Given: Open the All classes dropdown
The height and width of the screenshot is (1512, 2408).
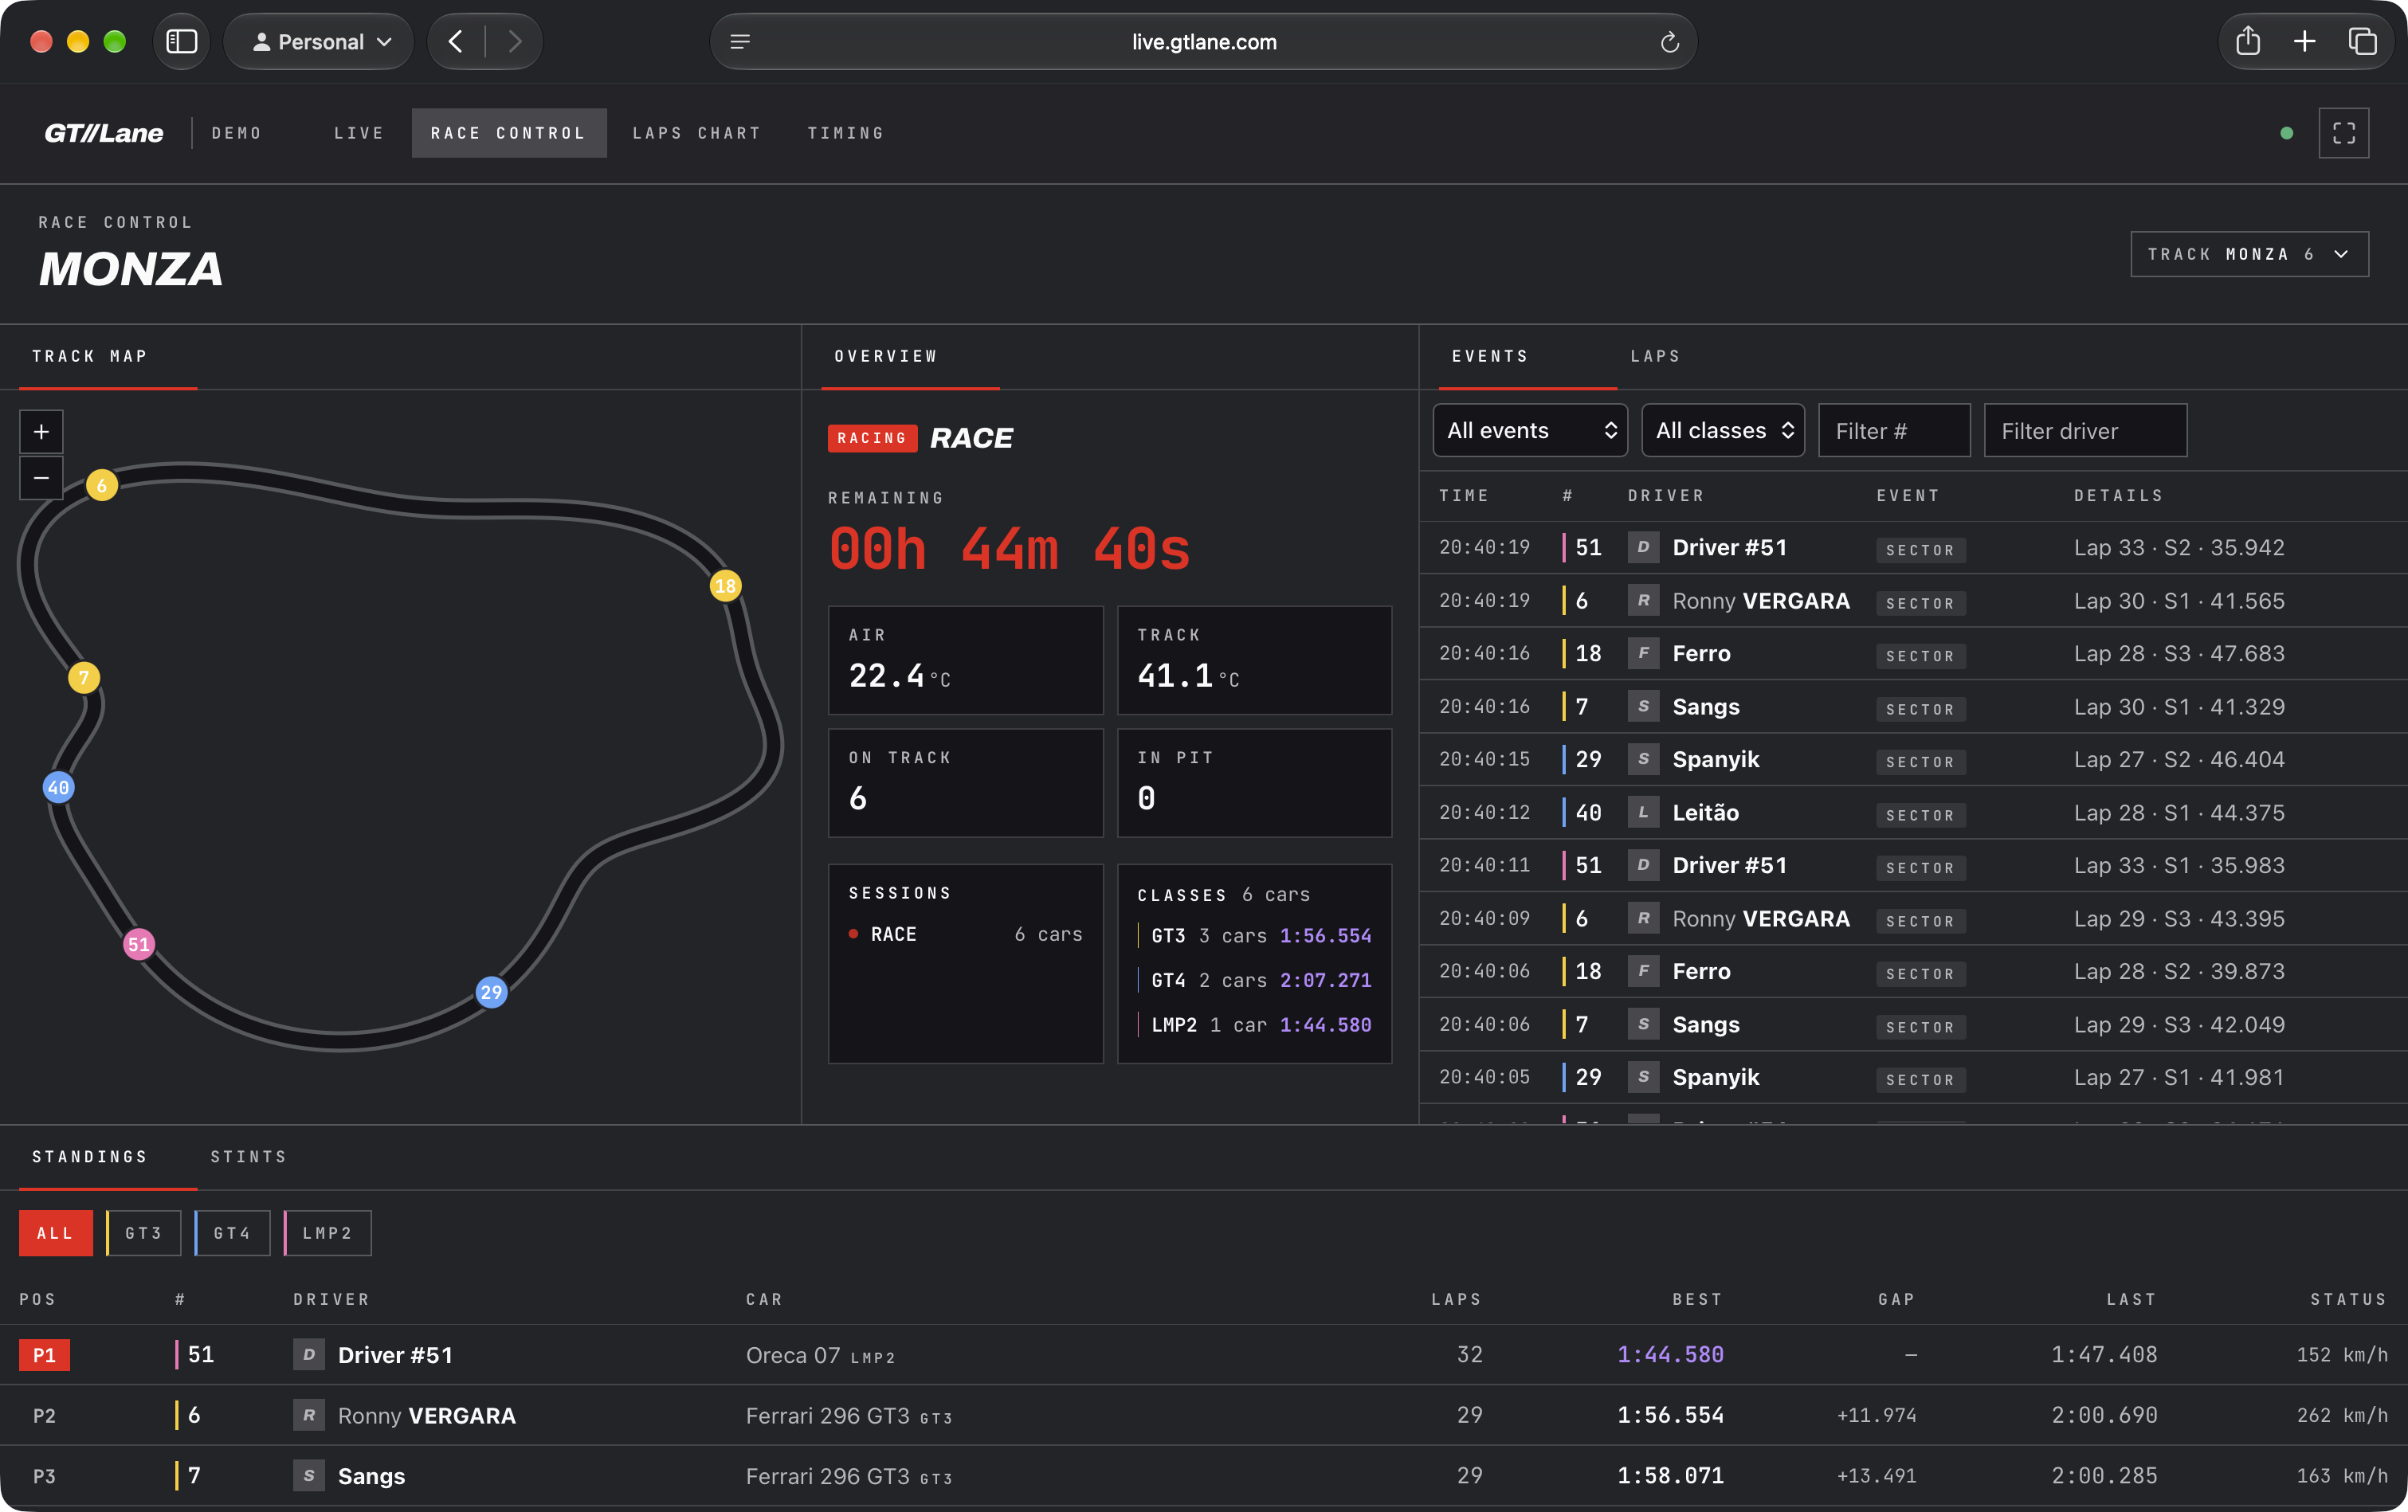Looking at the screenshot, I should point(1723,431).
